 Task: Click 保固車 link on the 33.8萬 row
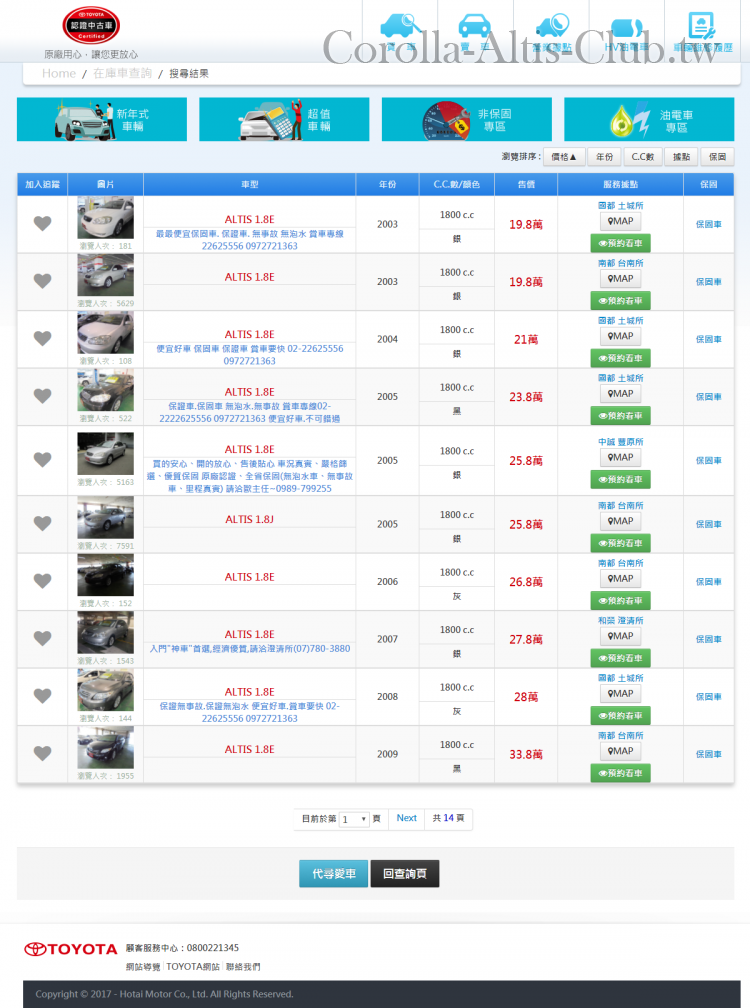click(708, 754)
